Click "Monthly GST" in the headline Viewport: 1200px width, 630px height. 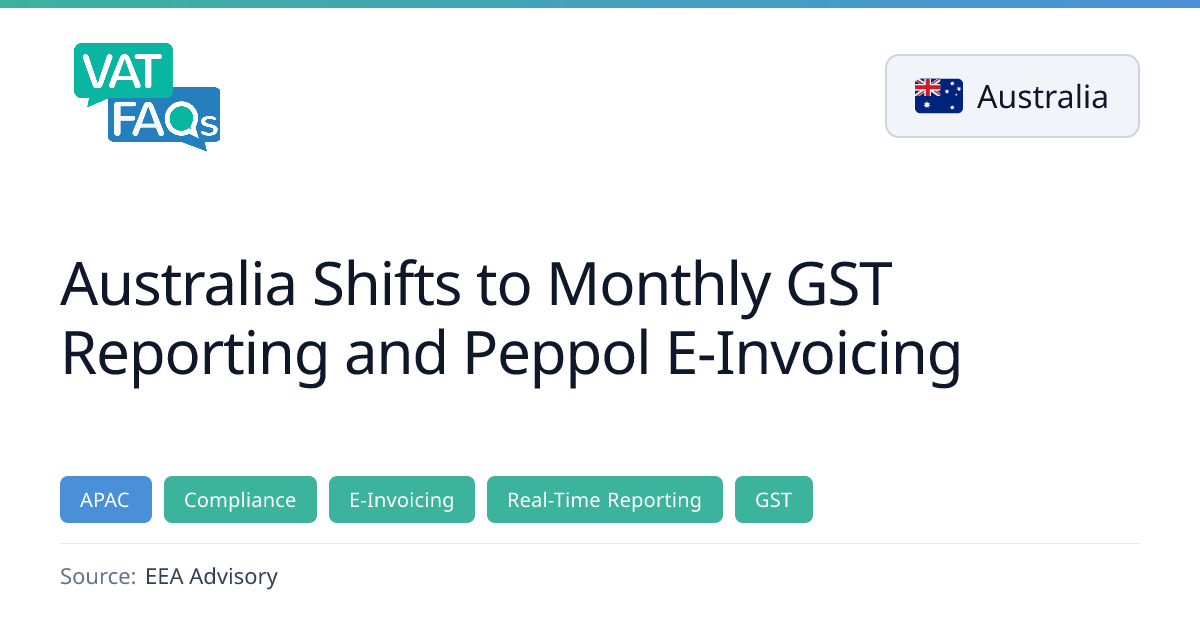coord(718,285)
